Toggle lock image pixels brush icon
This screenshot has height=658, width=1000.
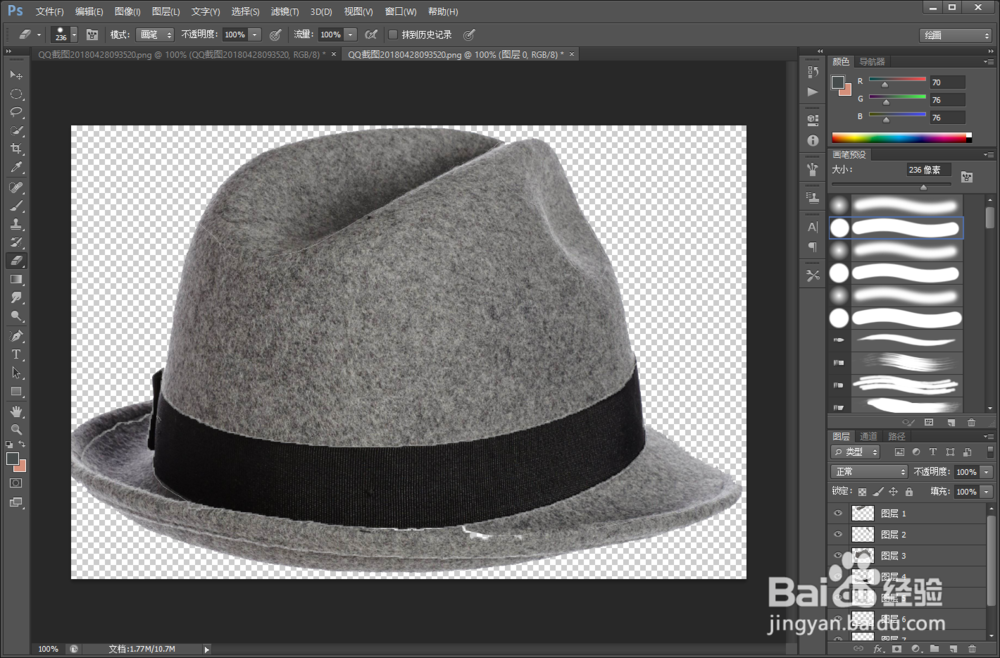[x=878, y=492]
